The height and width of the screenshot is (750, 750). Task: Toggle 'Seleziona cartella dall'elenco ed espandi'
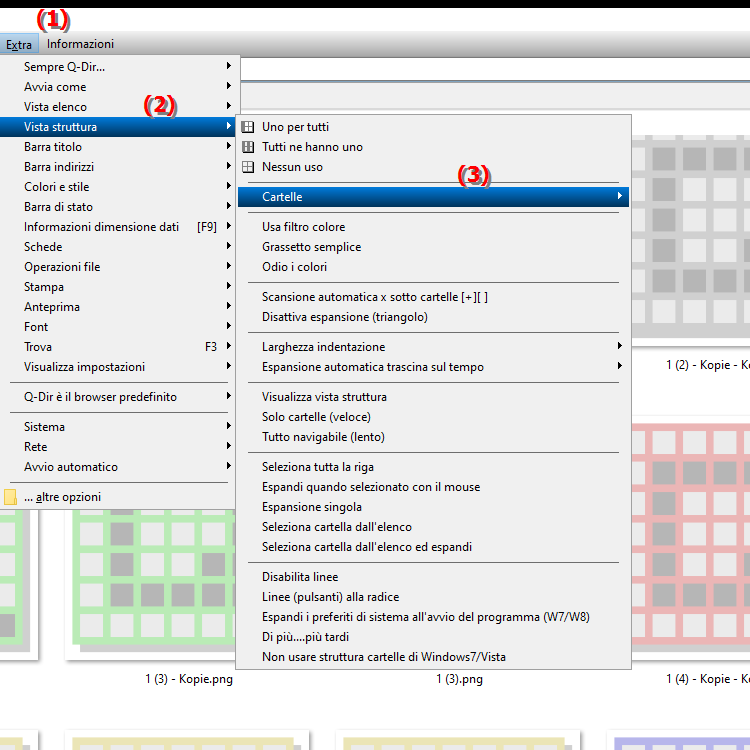click(x=433, y=547)
